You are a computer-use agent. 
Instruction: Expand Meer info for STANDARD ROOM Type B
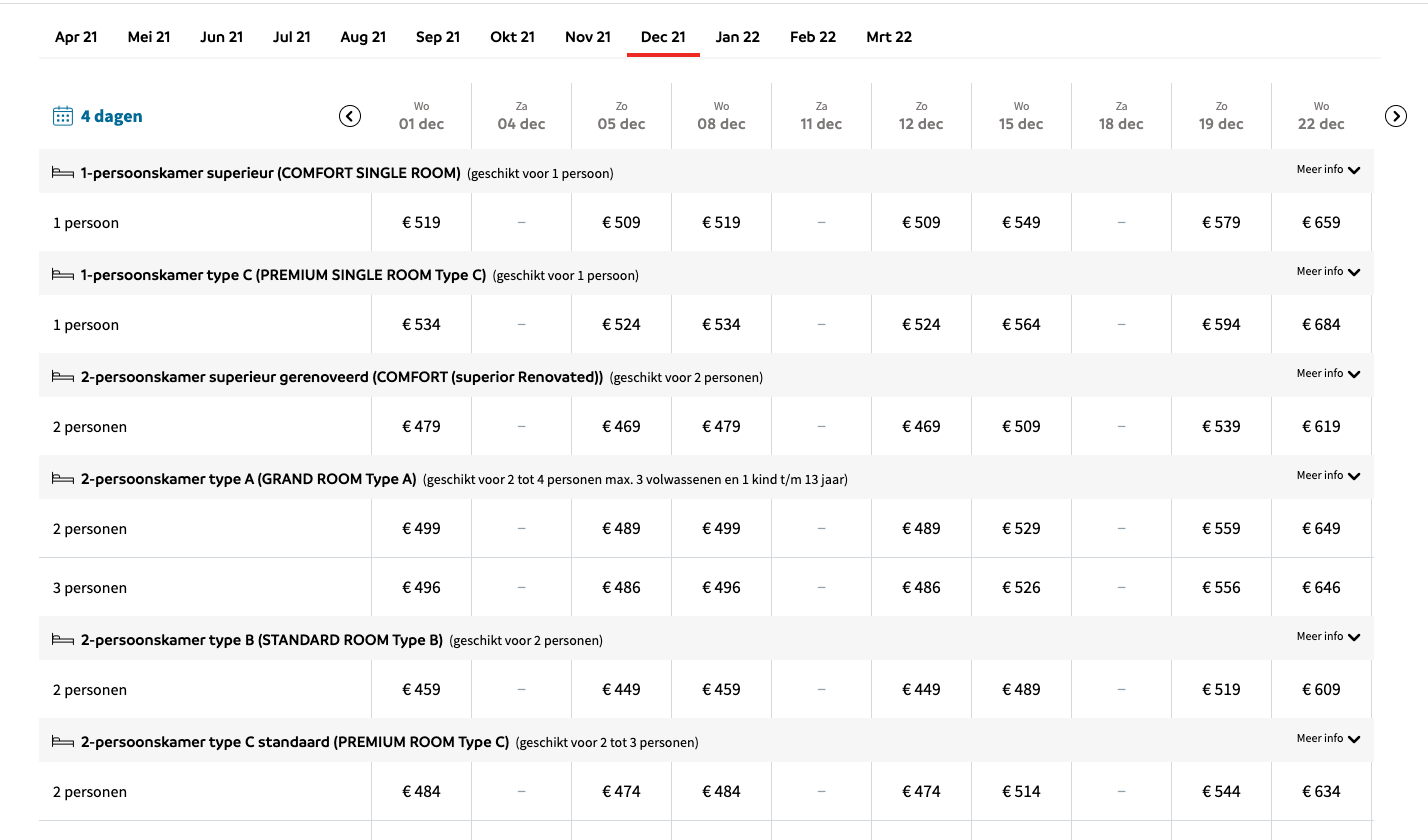pyautogui.click(x=1328, y=637)
